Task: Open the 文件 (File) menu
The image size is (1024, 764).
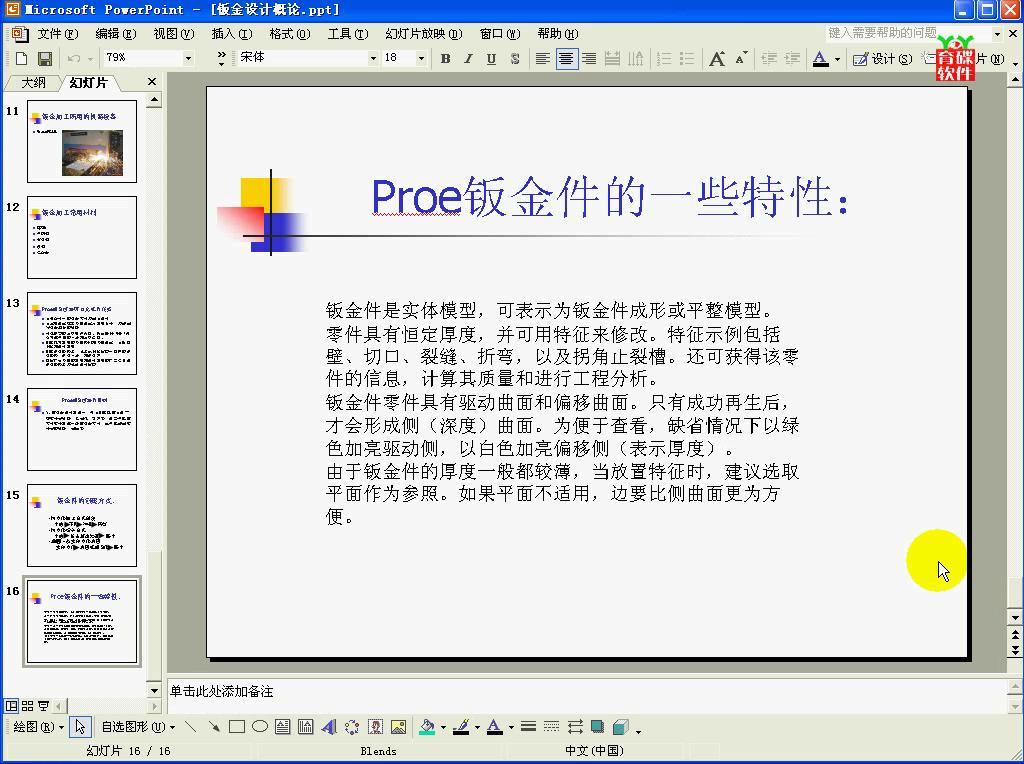Action: [57, 33]
